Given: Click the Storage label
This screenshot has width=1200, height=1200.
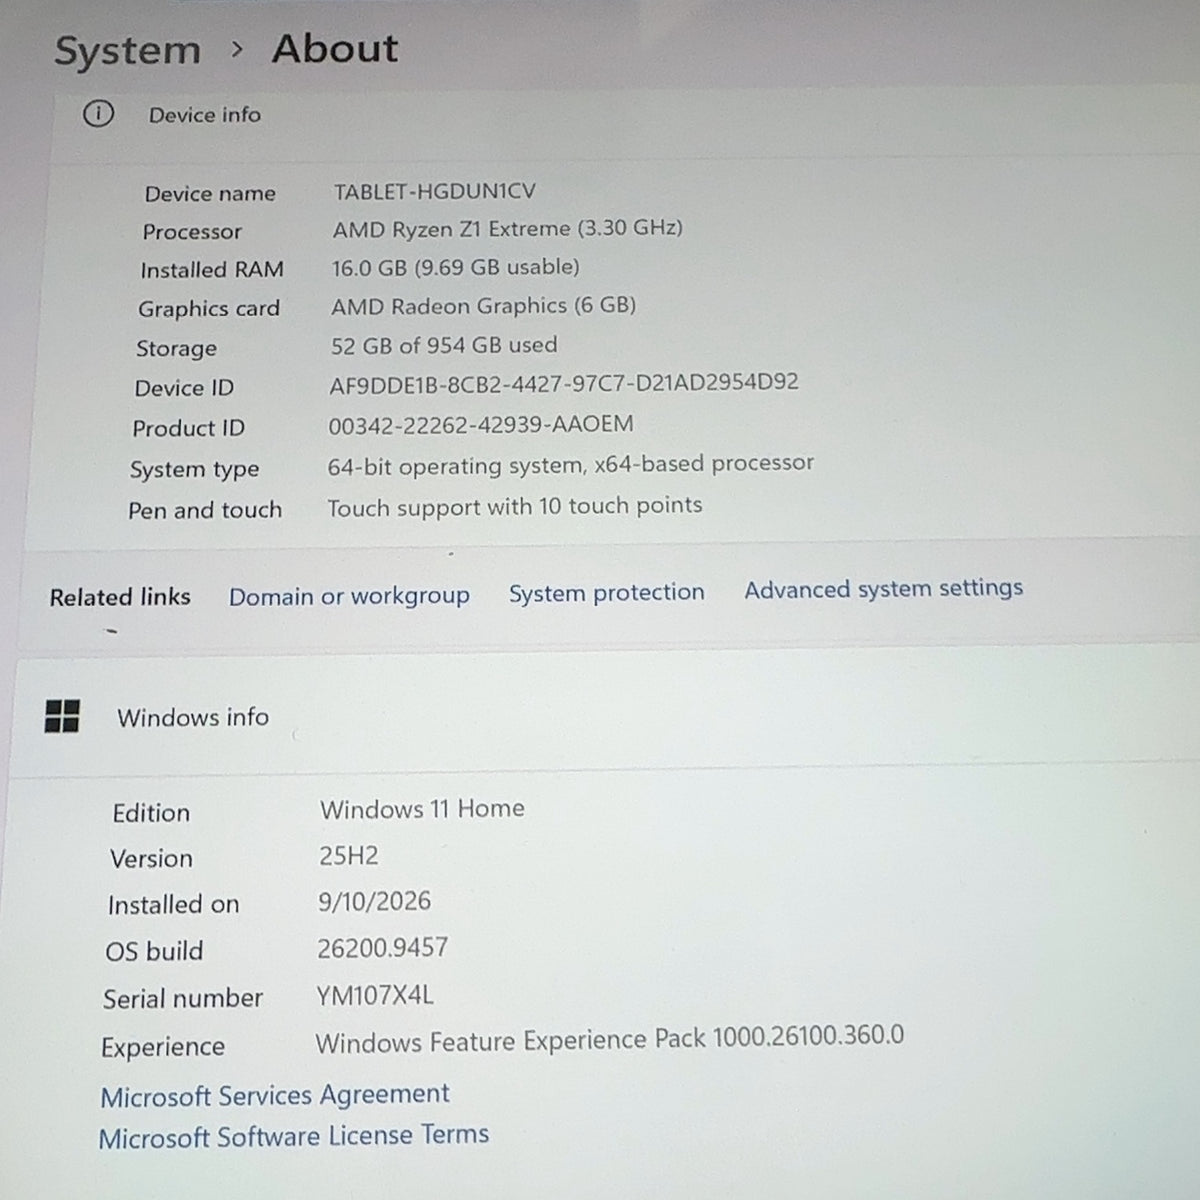Looking at the screenshot, I should click(176, 348).
